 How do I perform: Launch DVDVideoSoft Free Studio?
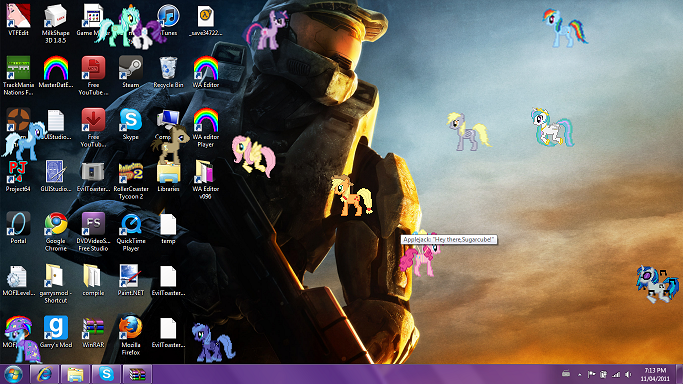tap(93, 224)
